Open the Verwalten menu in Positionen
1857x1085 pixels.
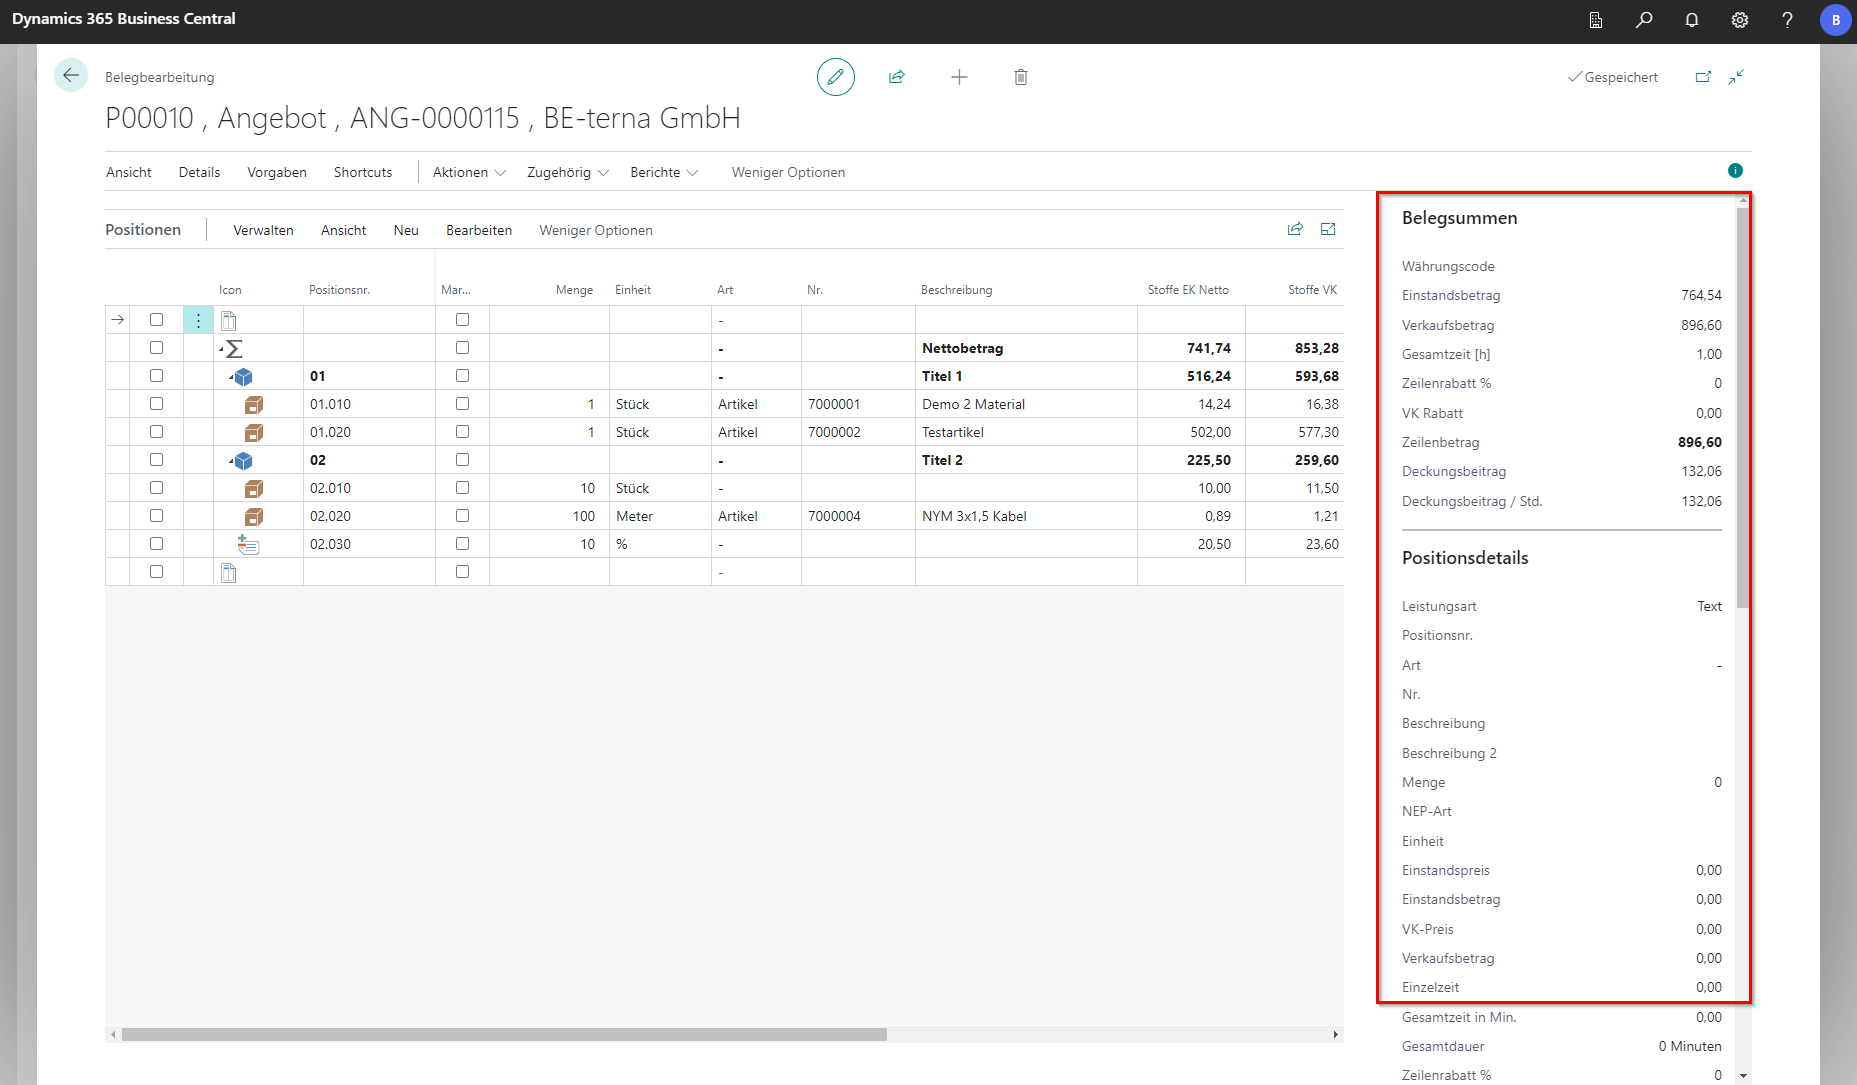click(263, 230)
